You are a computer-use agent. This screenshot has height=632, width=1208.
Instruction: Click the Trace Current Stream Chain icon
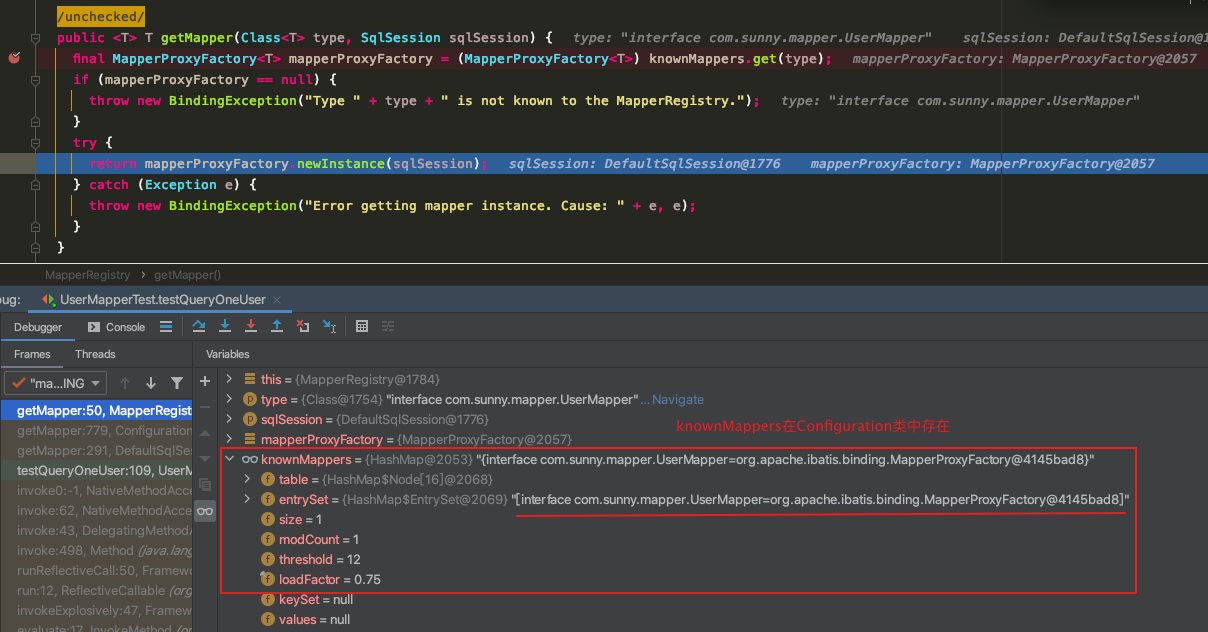(388, 326)
